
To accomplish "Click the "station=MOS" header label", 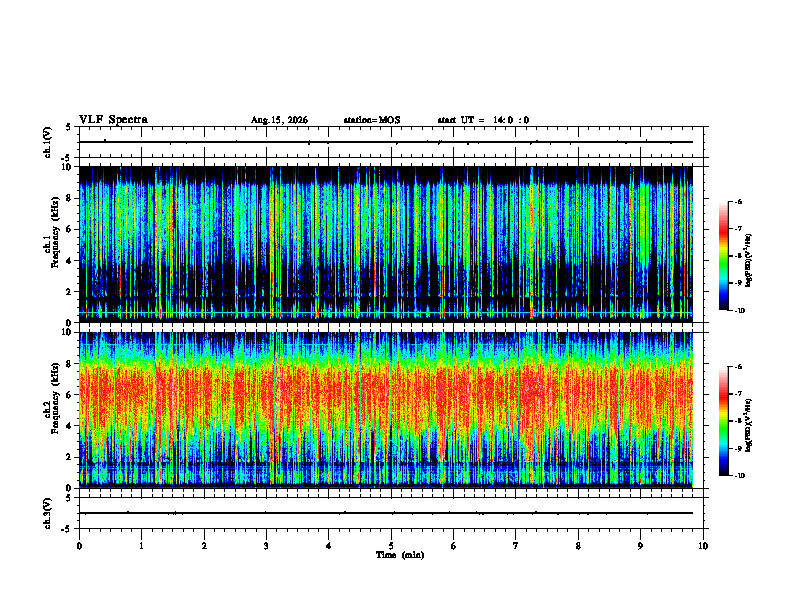I will coord(372,120).
